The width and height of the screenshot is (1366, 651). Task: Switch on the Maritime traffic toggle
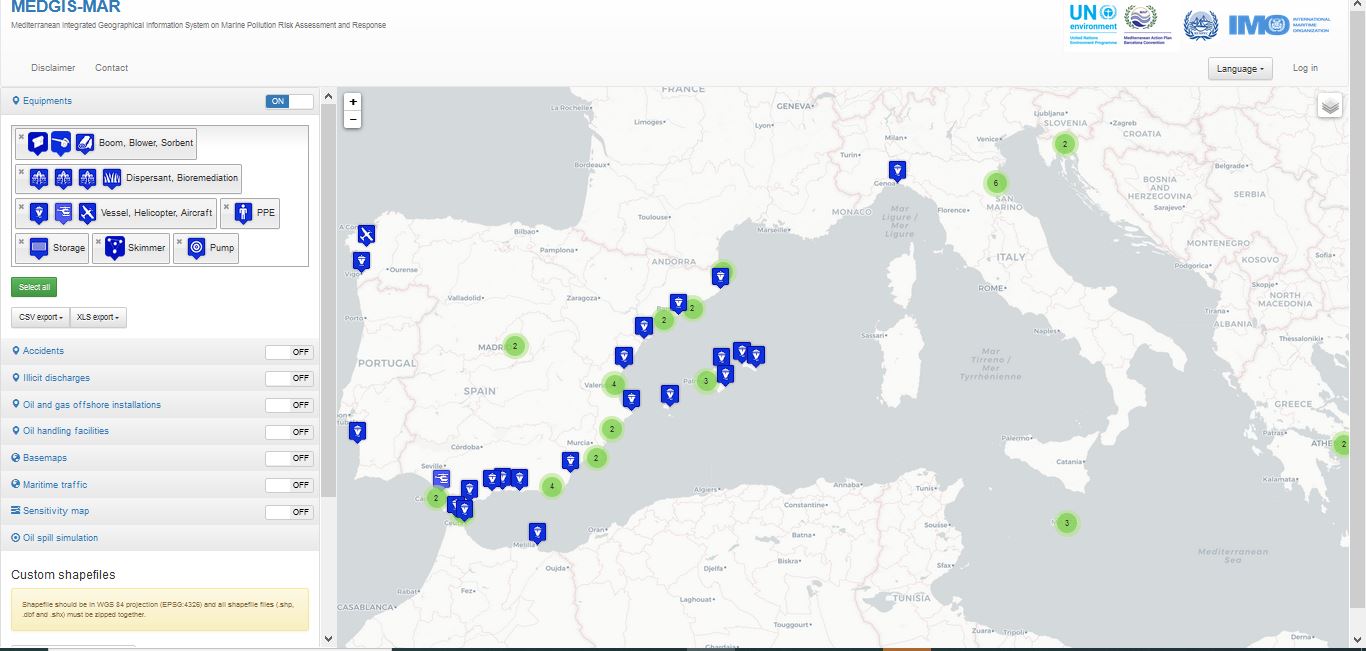289,485
